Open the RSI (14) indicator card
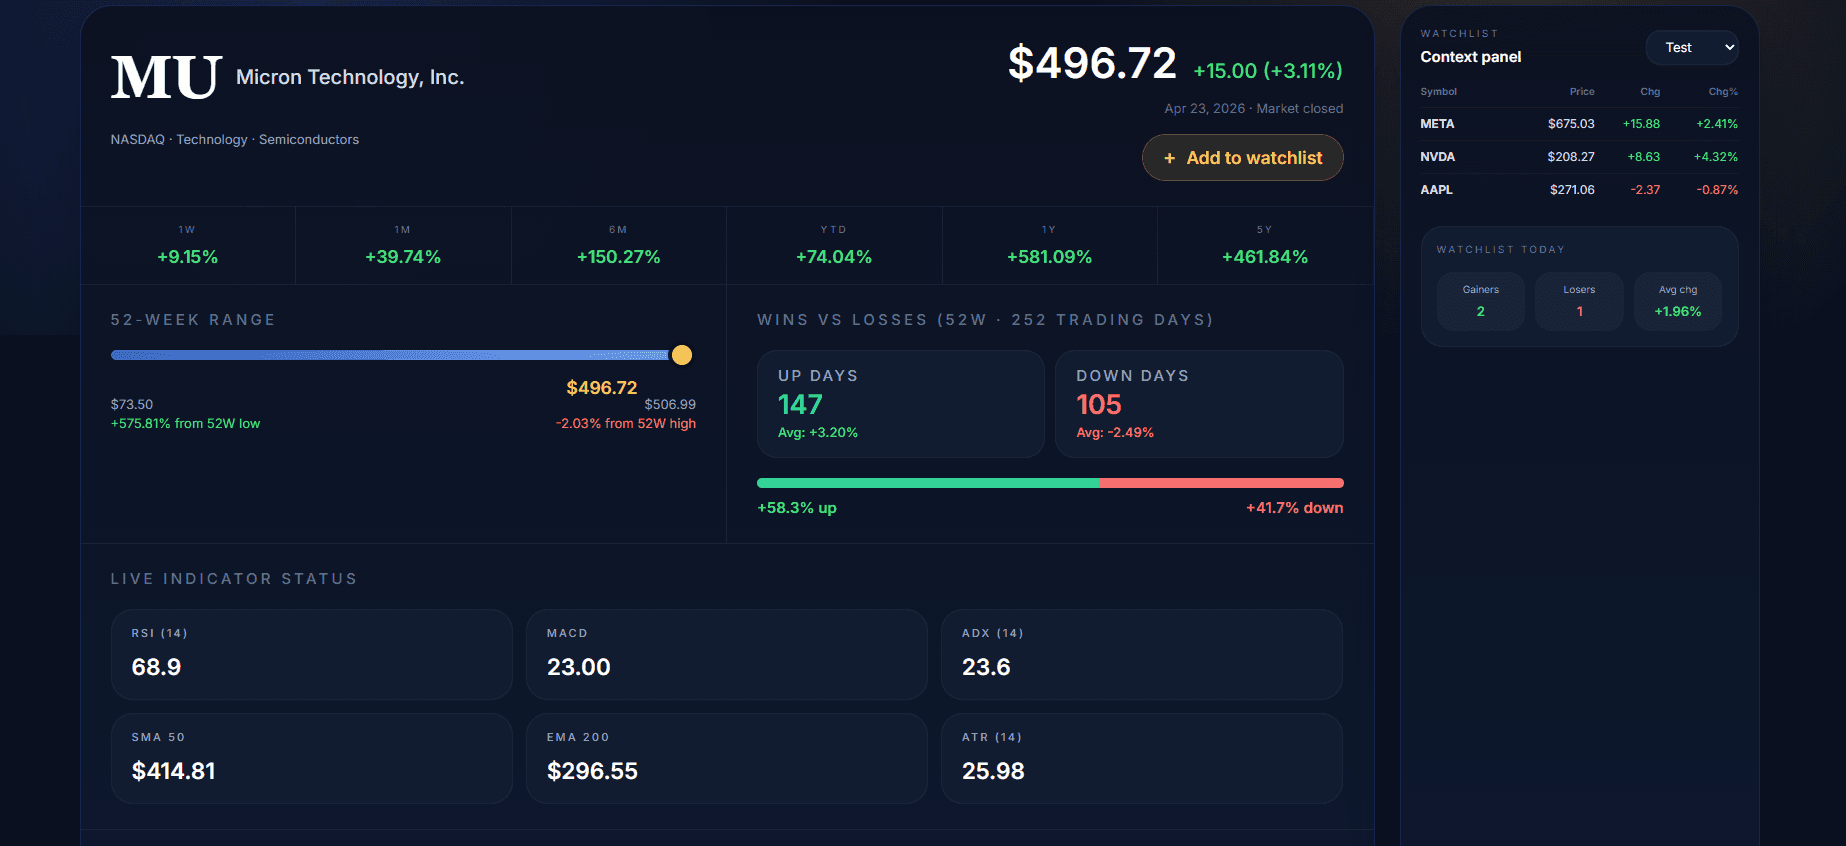This screenshot has height=846, width=1846. (x=311, y=654)
